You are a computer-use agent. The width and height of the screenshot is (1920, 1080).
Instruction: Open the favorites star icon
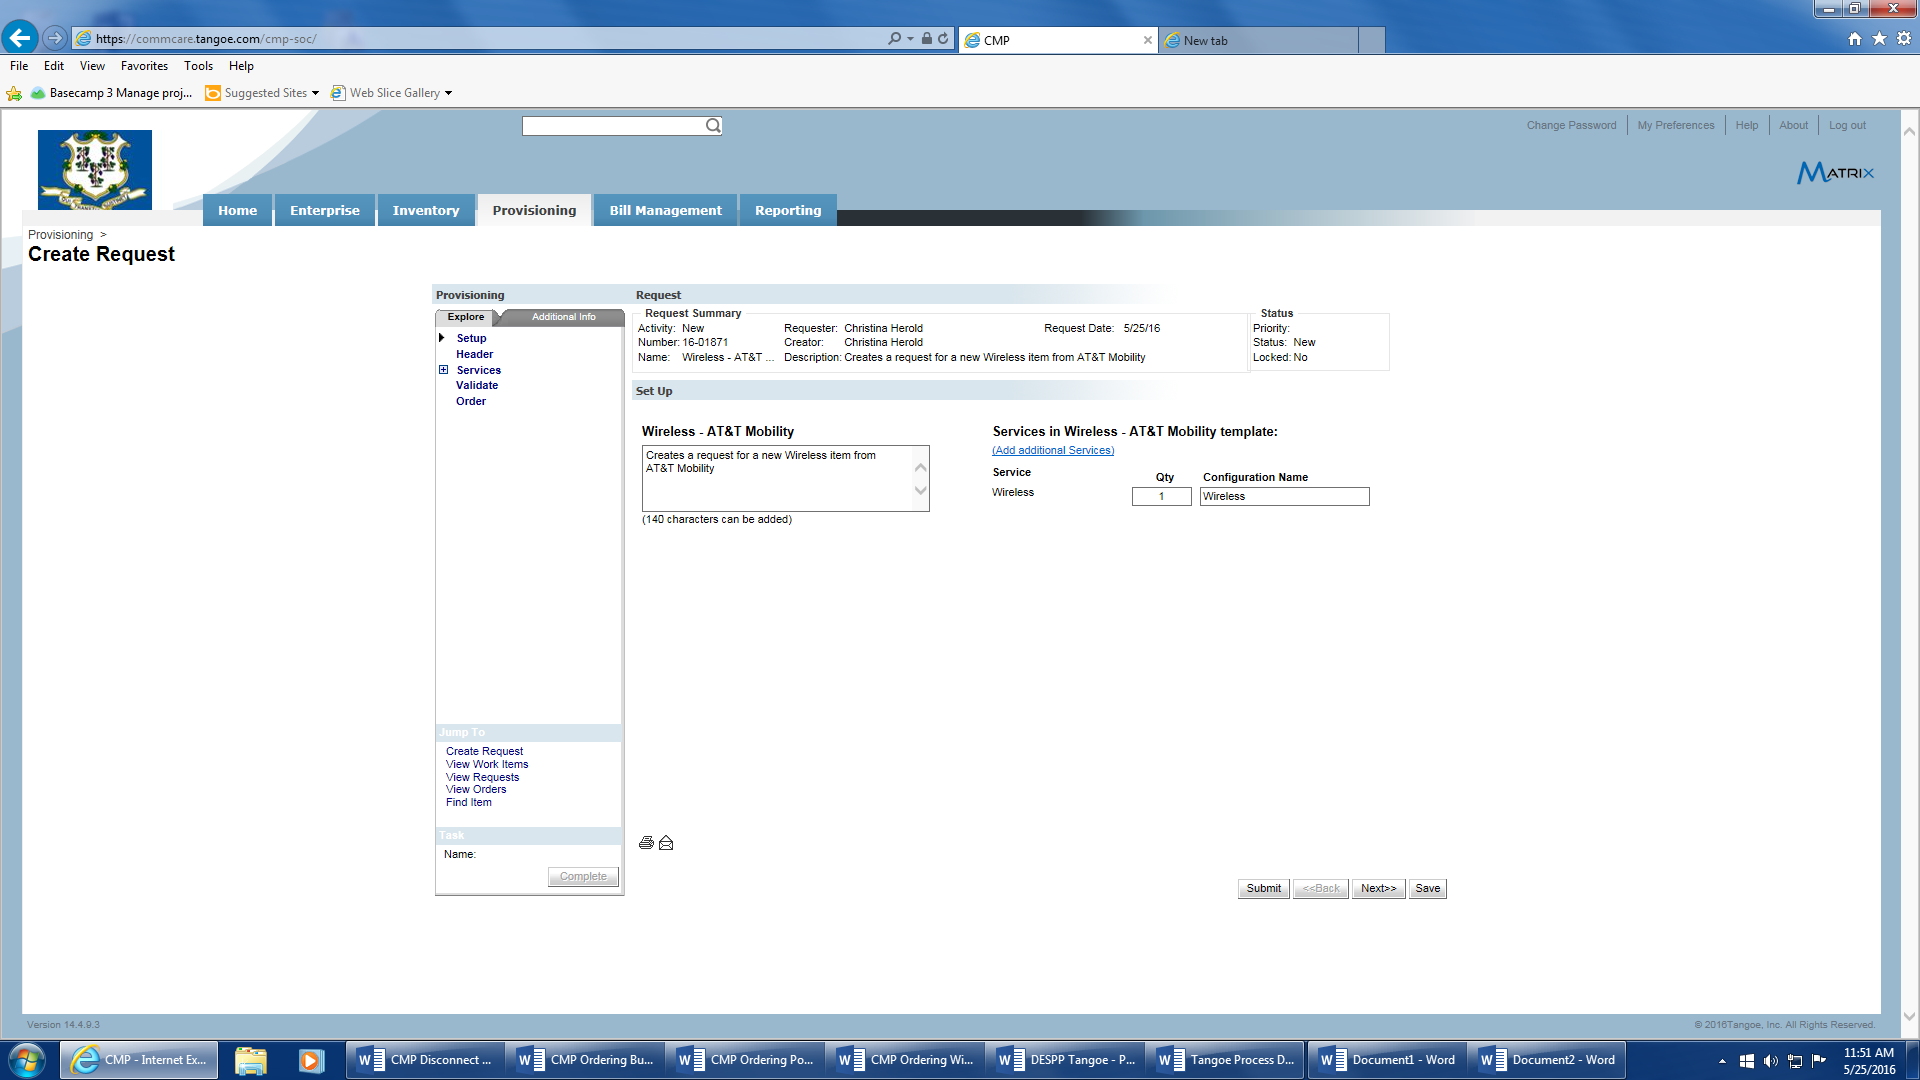(x=1879, y=39)
